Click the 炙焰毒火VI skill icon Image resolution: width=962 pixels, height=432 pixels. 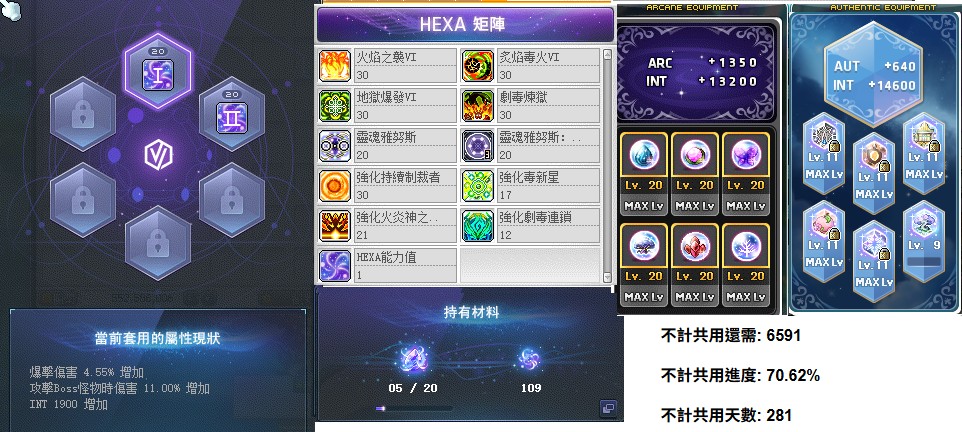478,66
